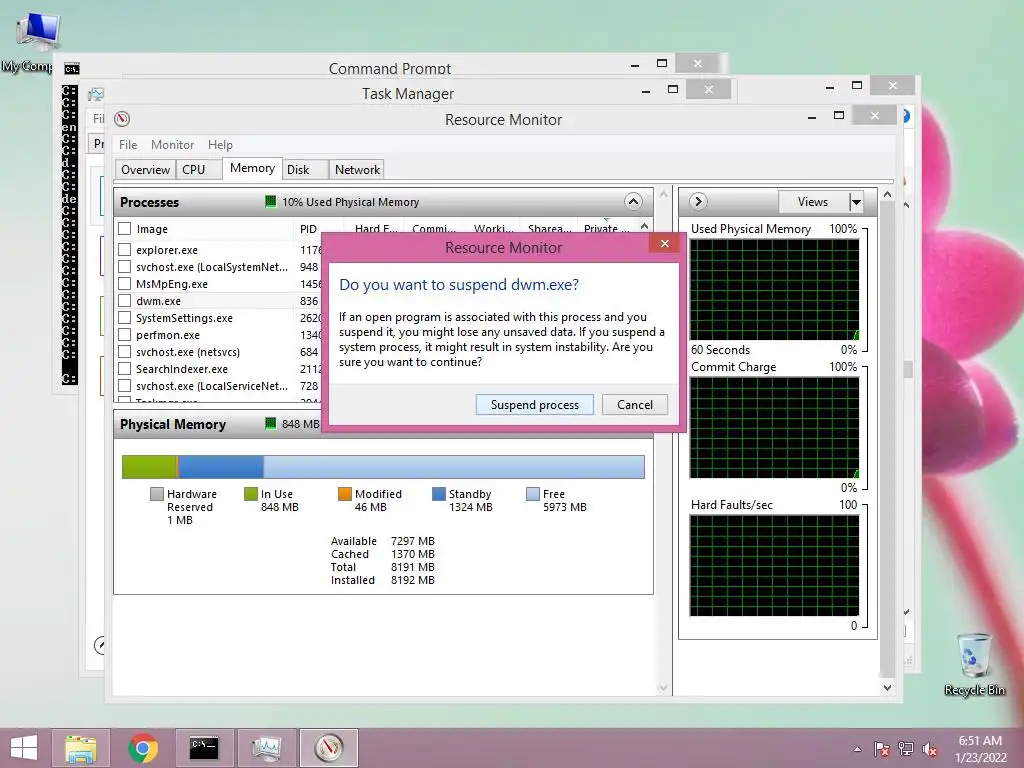Open Start menu from Windows logo

tap(24, 748)
